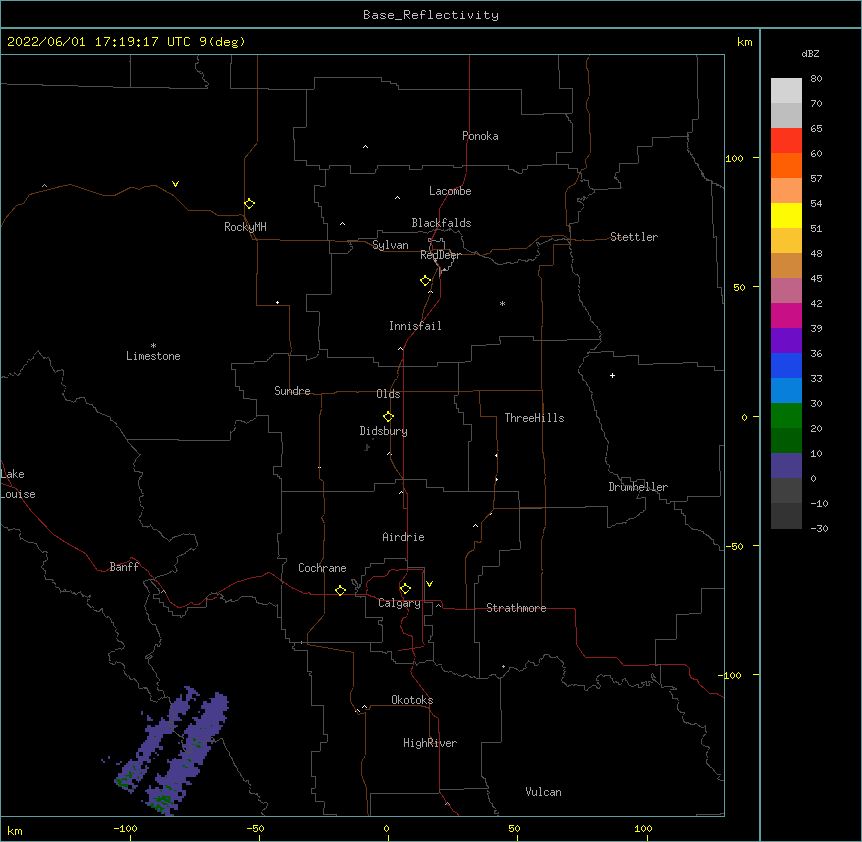Click the Okotoks label

tap(412, 700)
